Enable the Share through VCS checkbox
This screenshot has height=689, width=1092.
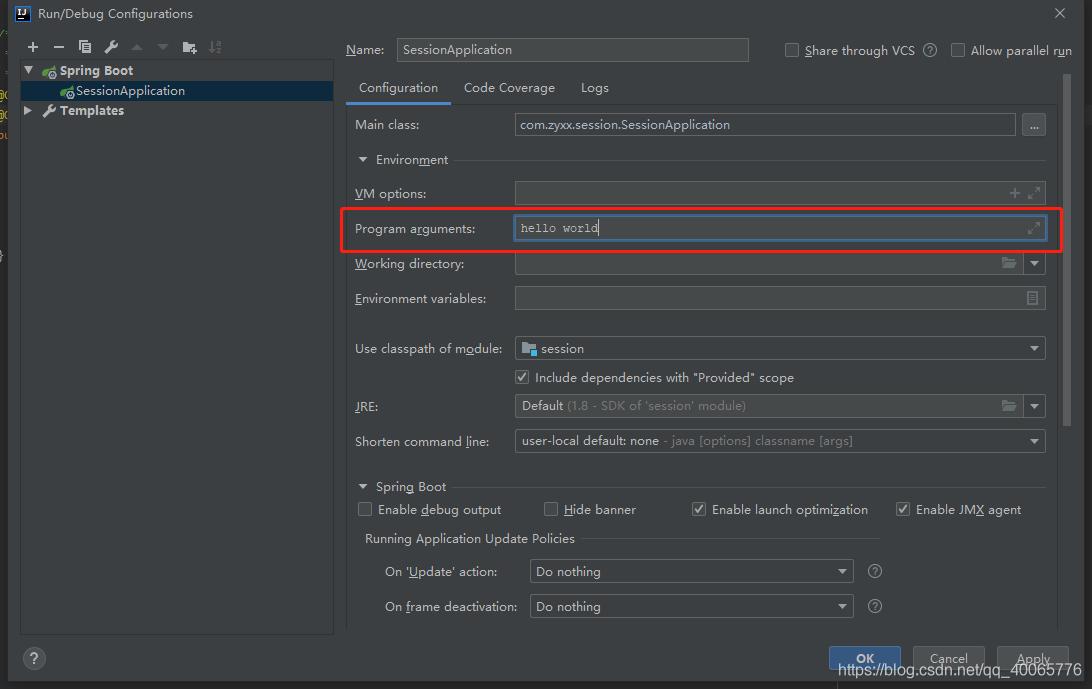(x=792, y=50)
